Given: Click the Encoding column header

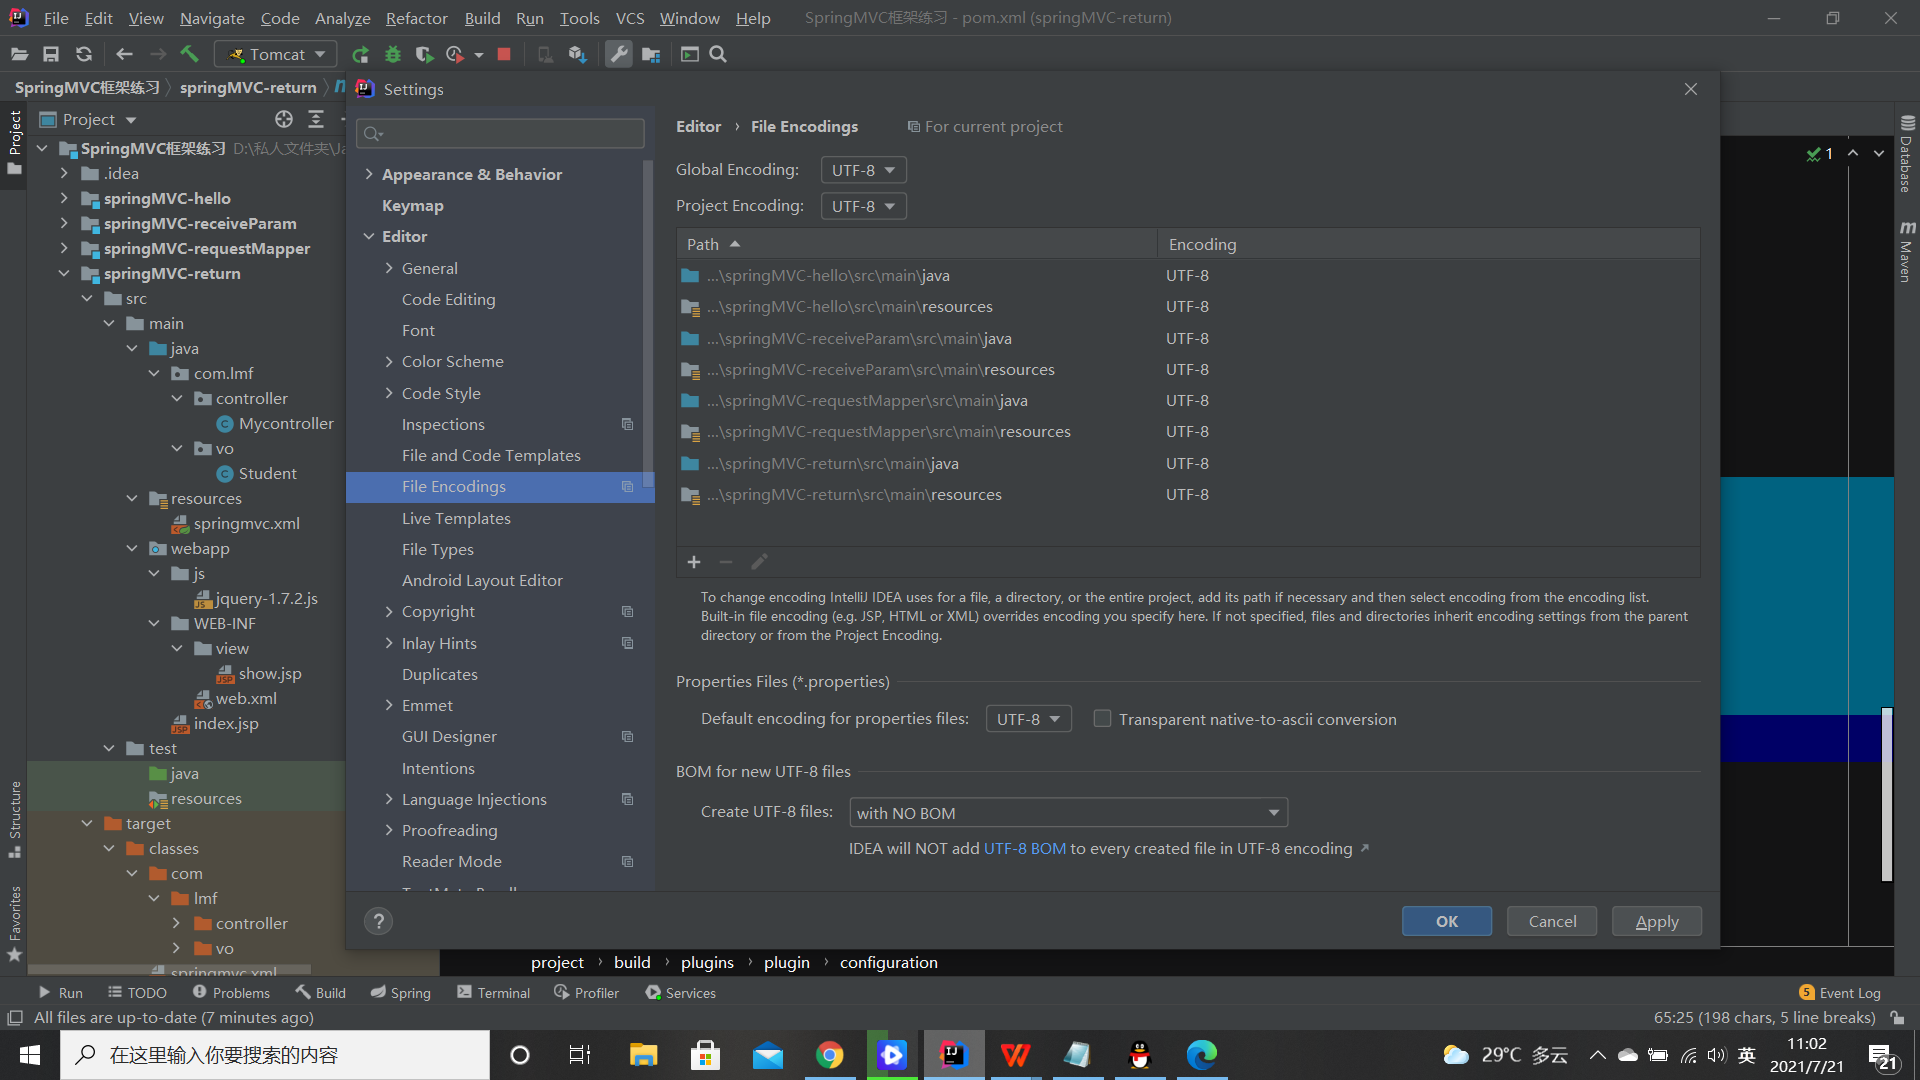Looking at the screenshot, I should pos(1428,244).
